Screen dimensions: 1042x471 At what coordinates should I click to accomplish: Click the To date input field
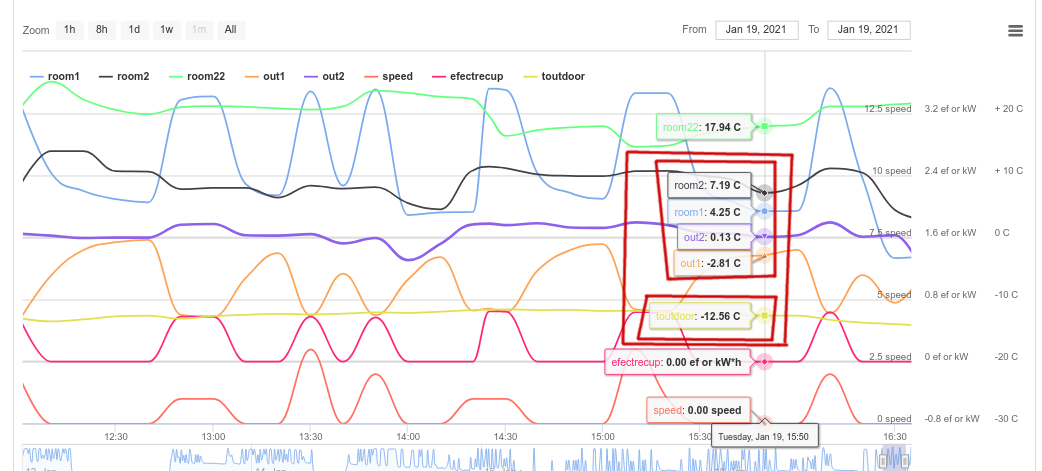tap(868, 30)
